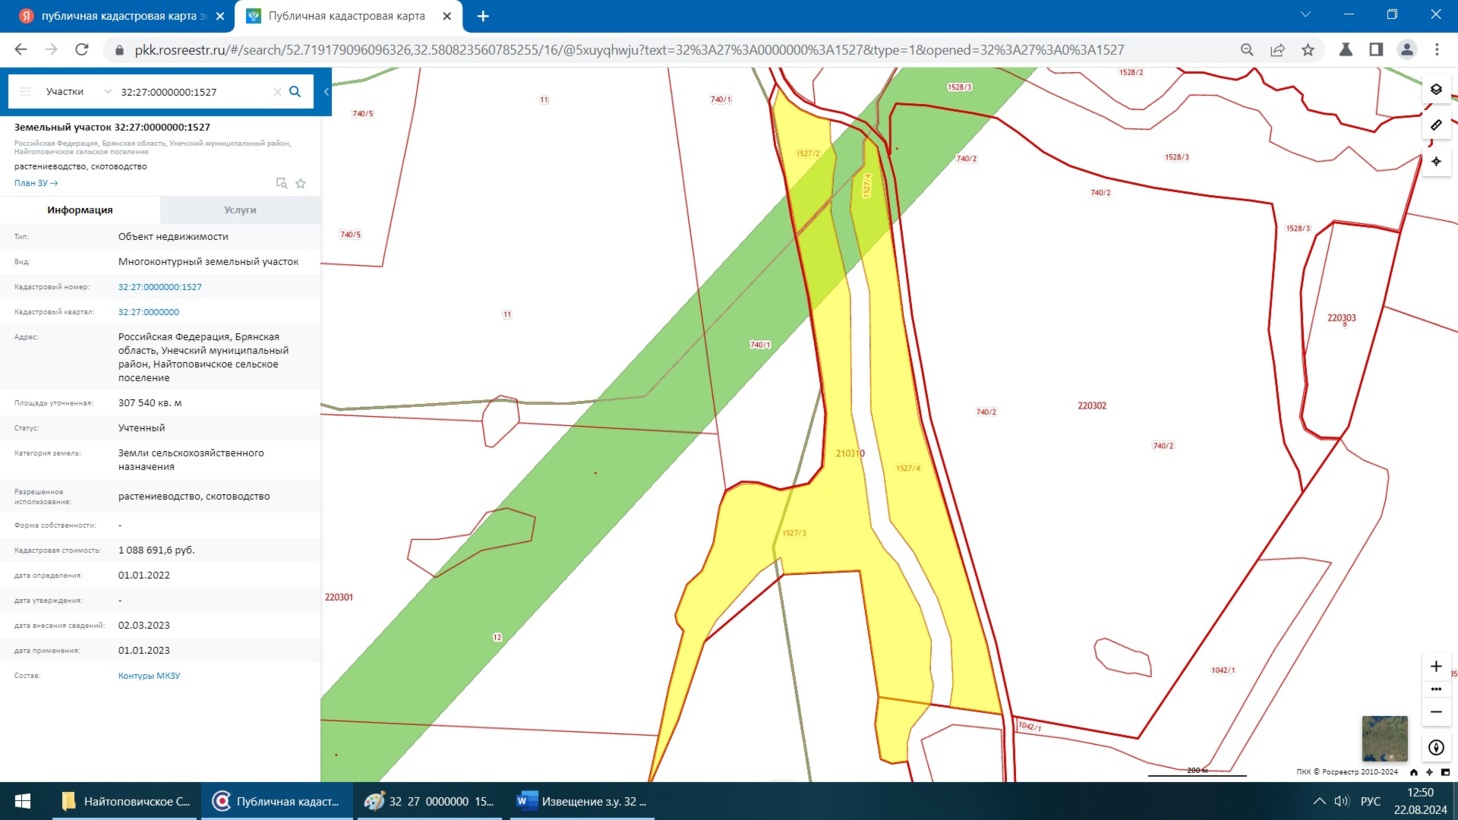Switch to the Услуги tab
This screenshot has width=1458, height=820.
240,210
